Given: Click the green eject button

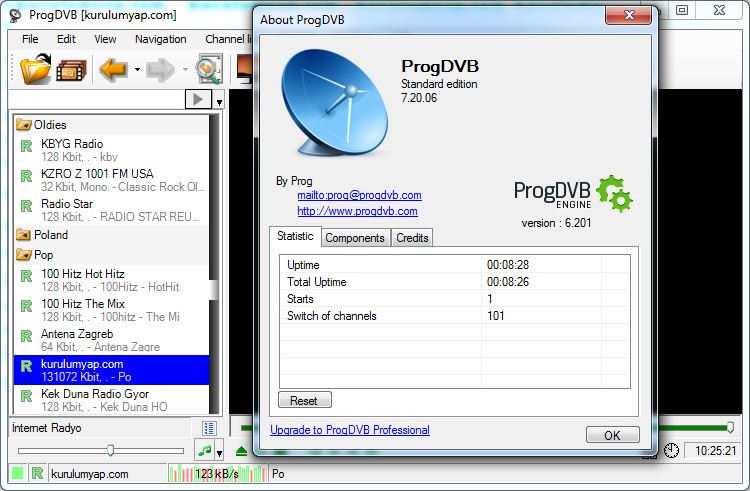Looking at the screenshot, I should (242, 451).
